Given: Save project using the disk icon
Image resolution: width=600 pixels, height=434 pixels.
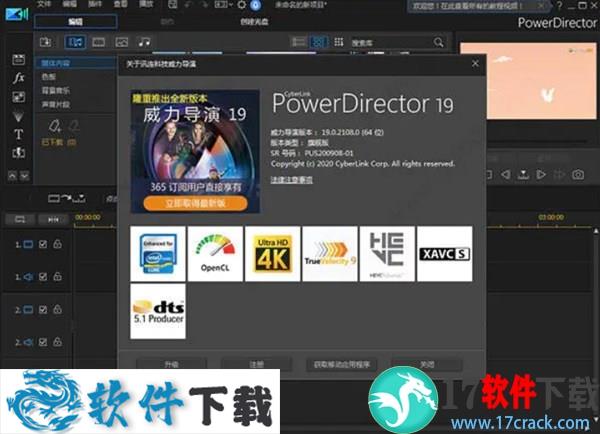Looking at the screenshot, I should point(173,5).
